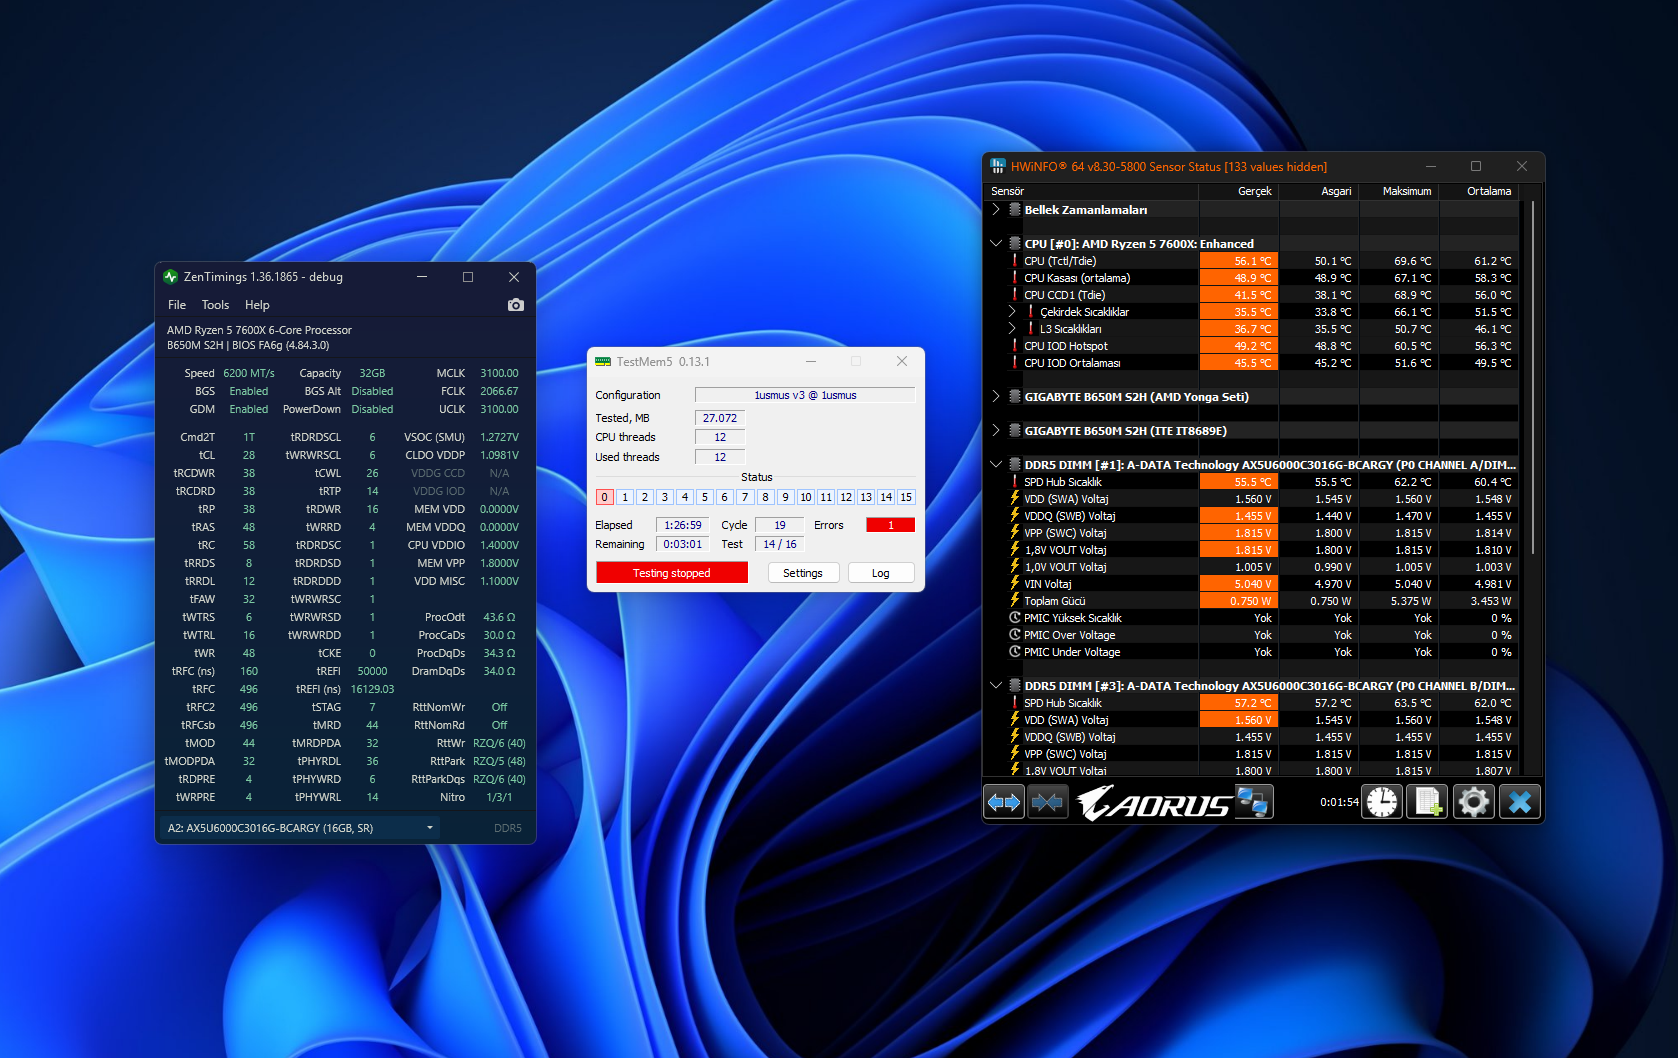Expand the L3 Sıcaklıkları sub-item

(1012, 329)
